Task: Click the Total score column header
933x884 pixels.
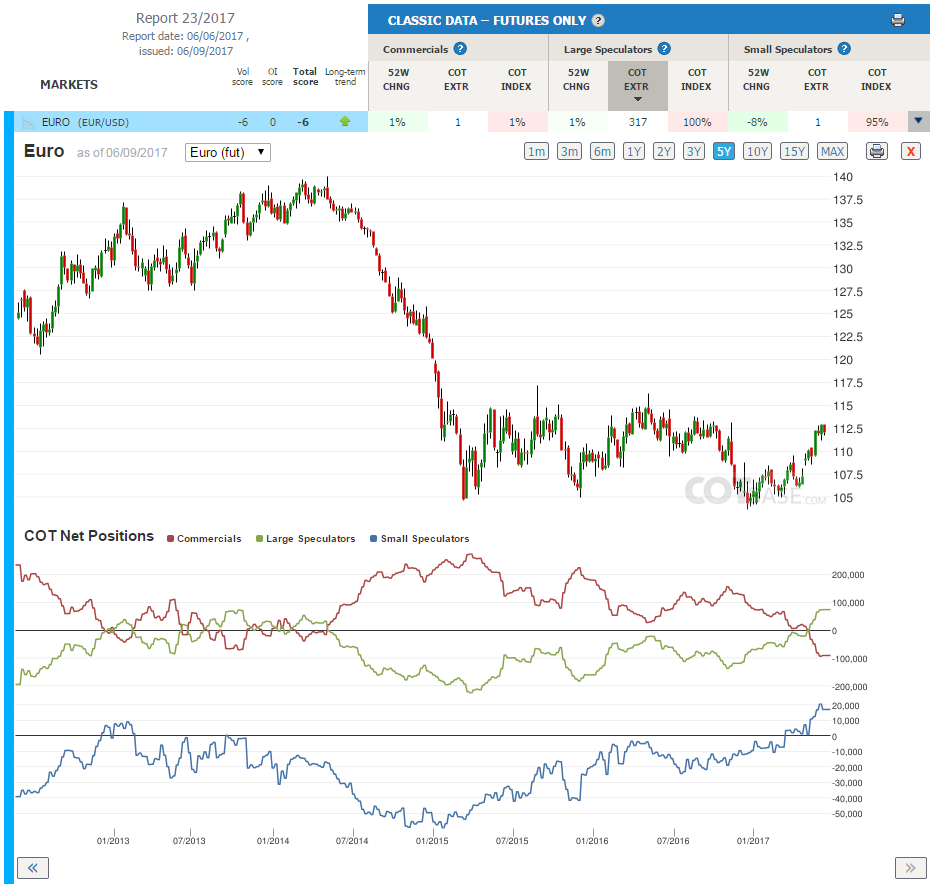Action: 305,77
